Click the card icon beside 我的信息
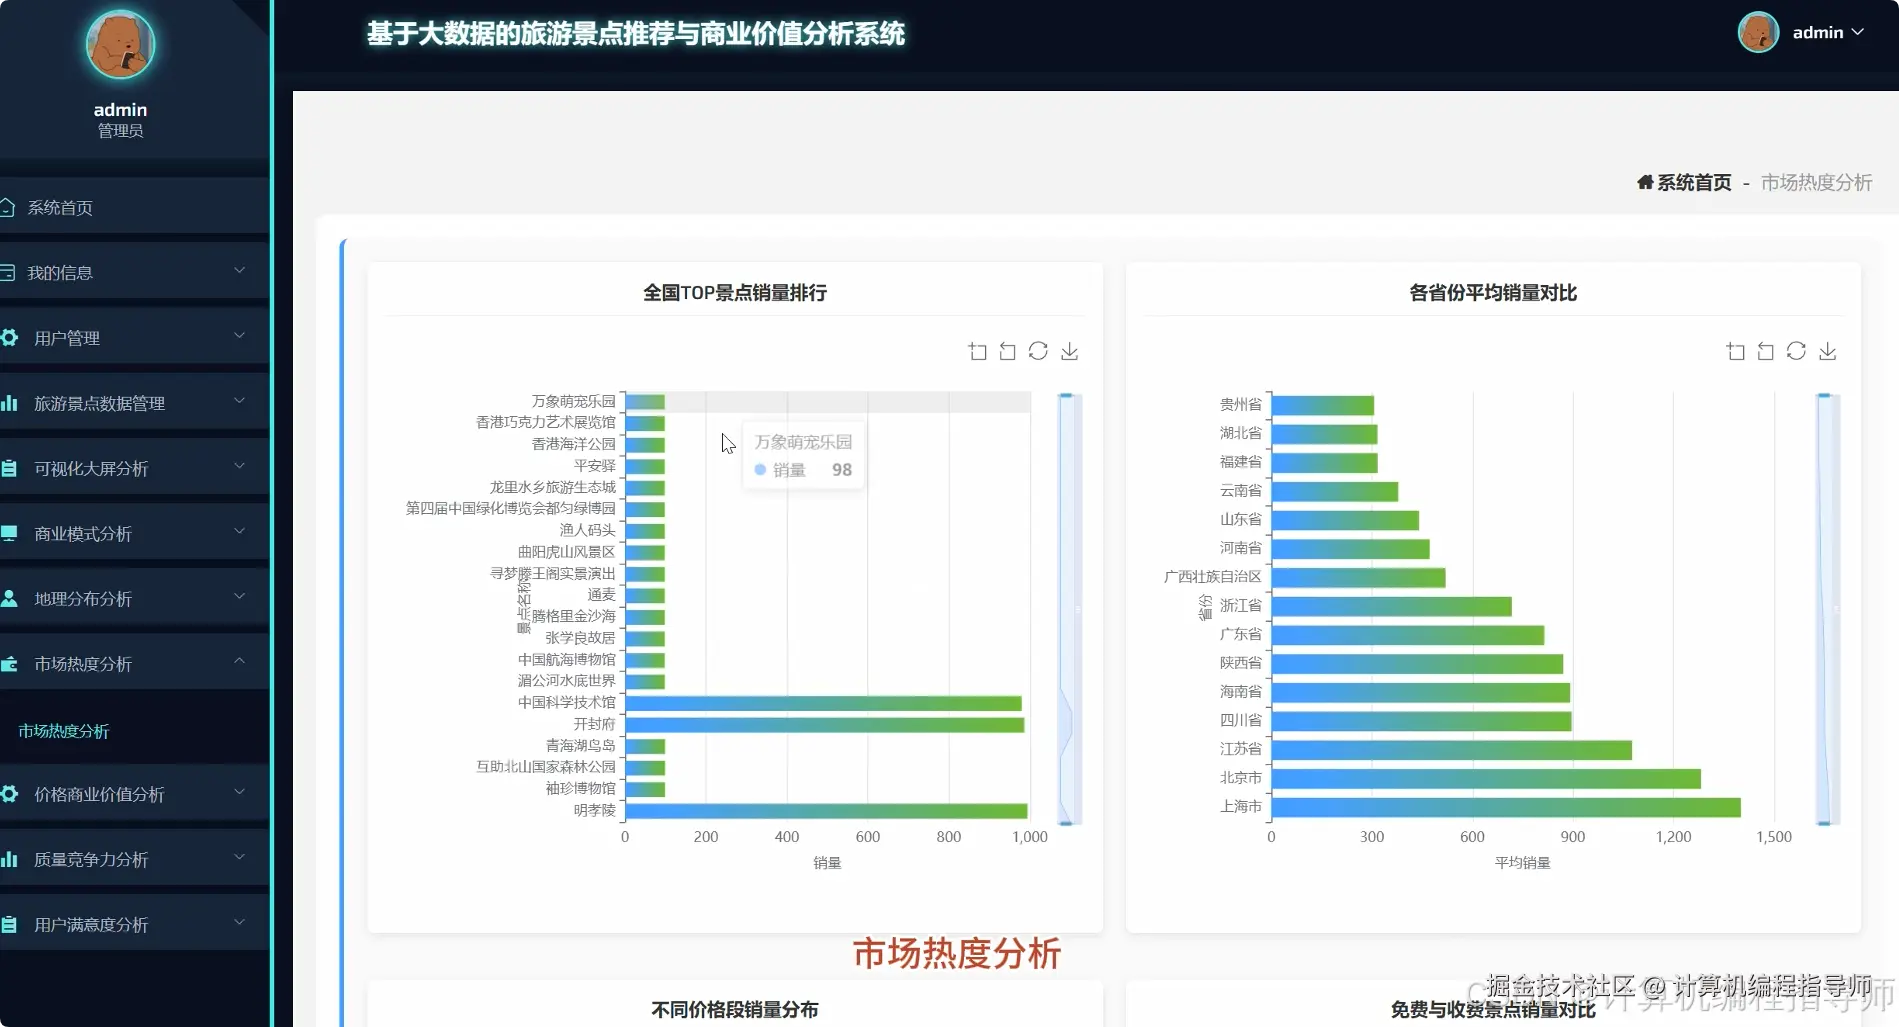 coord(7,272)
